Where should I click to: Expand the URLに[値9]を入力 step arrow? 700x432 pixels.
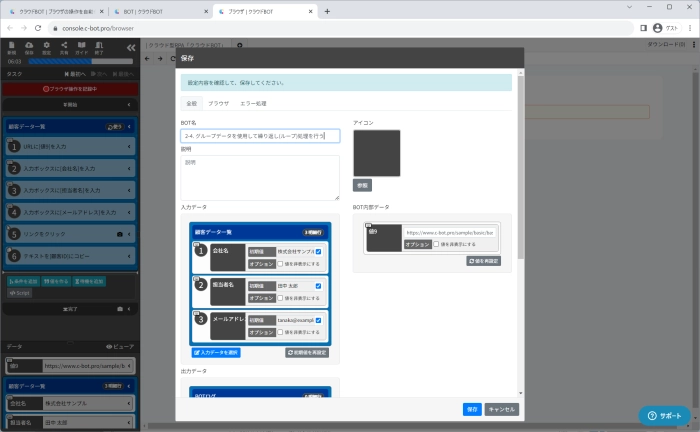click(130, 146)
